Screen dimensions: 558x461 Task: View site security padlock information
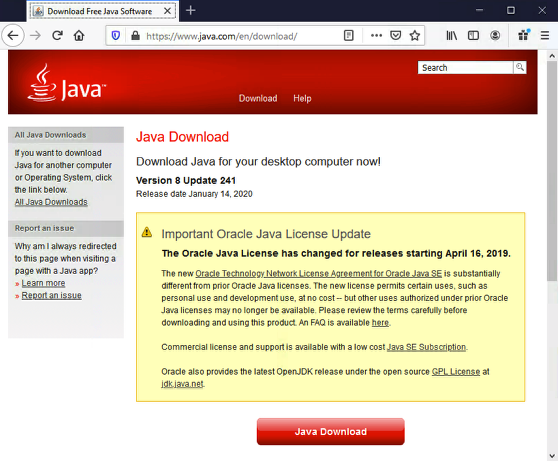pyautogui.click(x=135, y=36)
